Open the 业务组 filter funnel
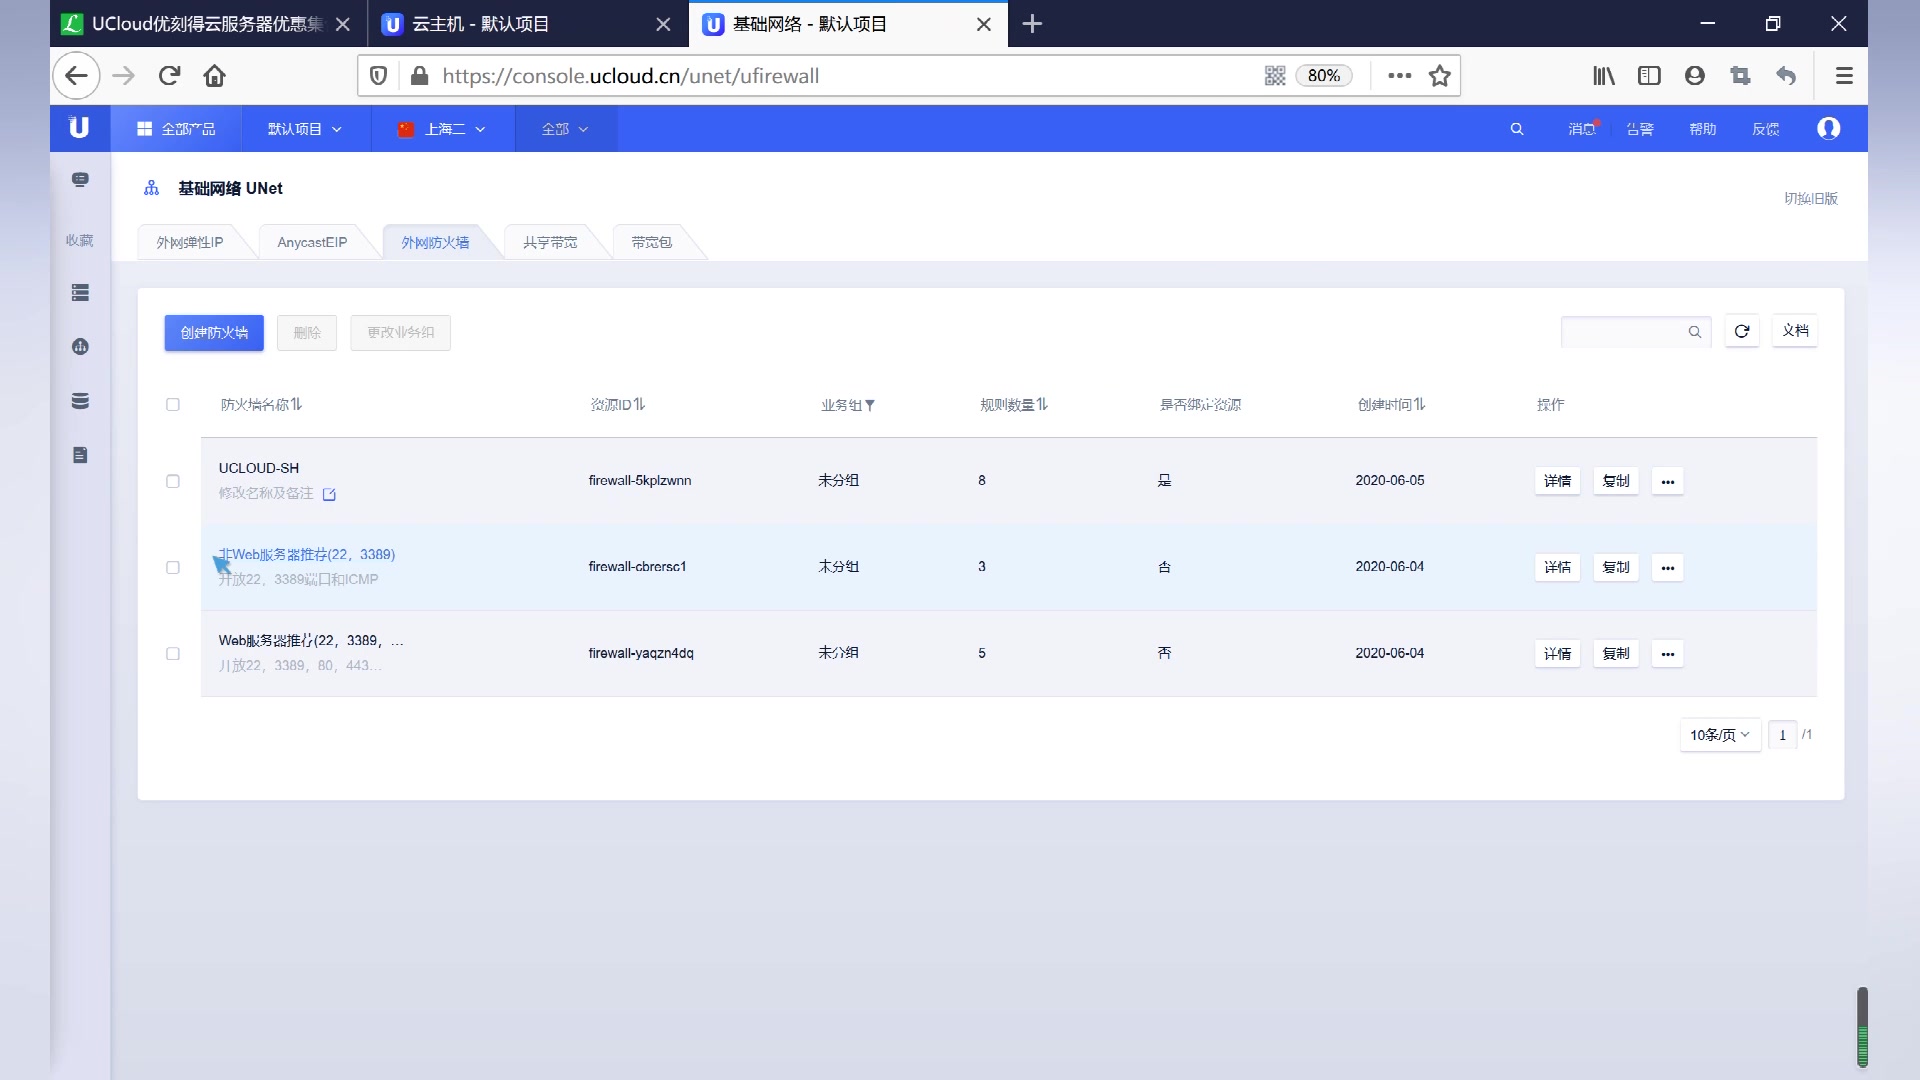Viewport: 1920px width, 1080px height. (870, 406)
